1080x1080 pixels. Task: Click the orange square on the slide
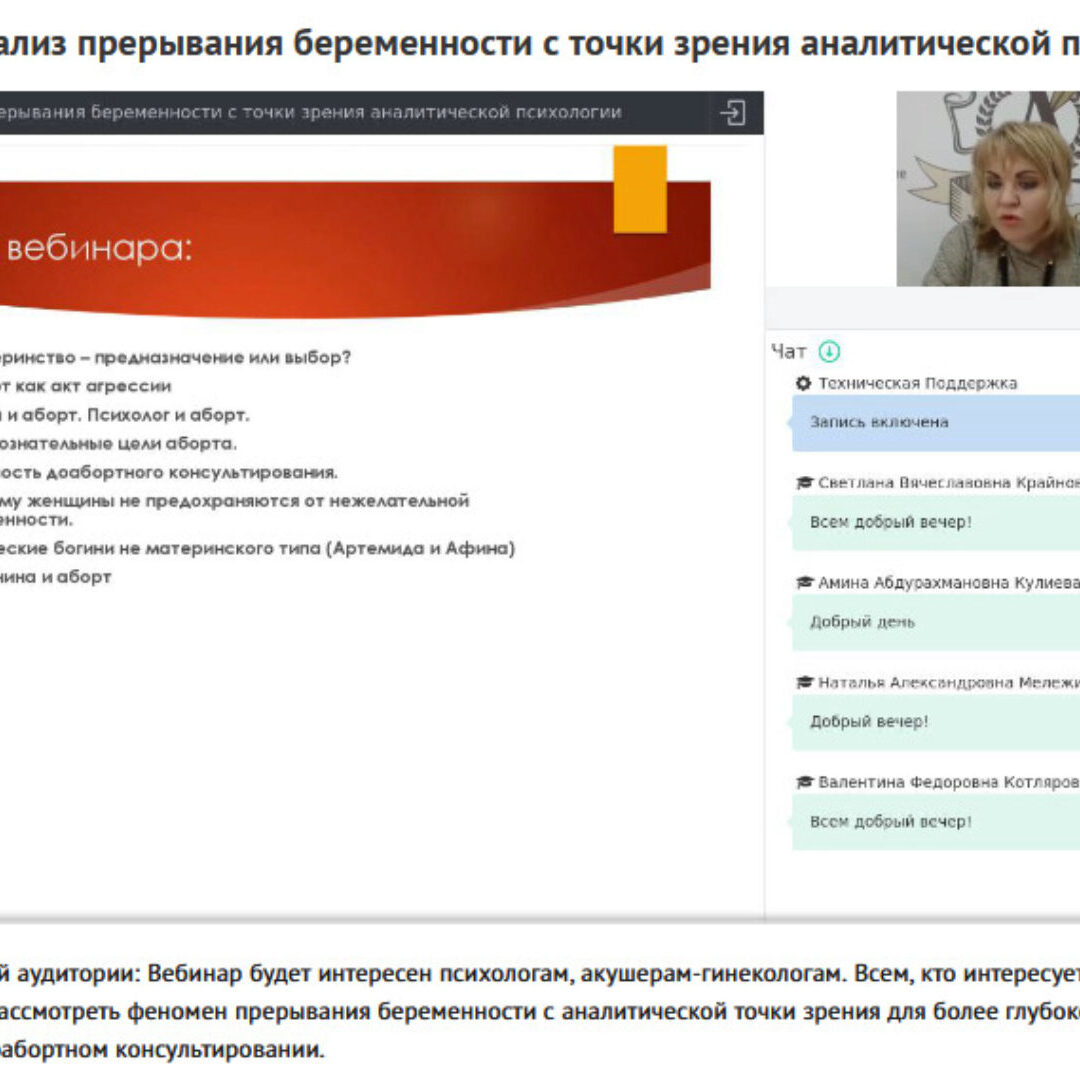point(640,189)
